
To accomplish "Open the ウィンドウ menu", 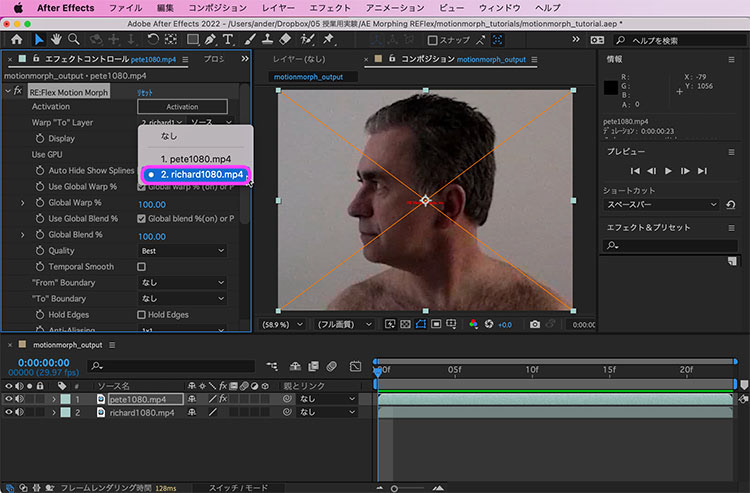I will pos(500,8).
